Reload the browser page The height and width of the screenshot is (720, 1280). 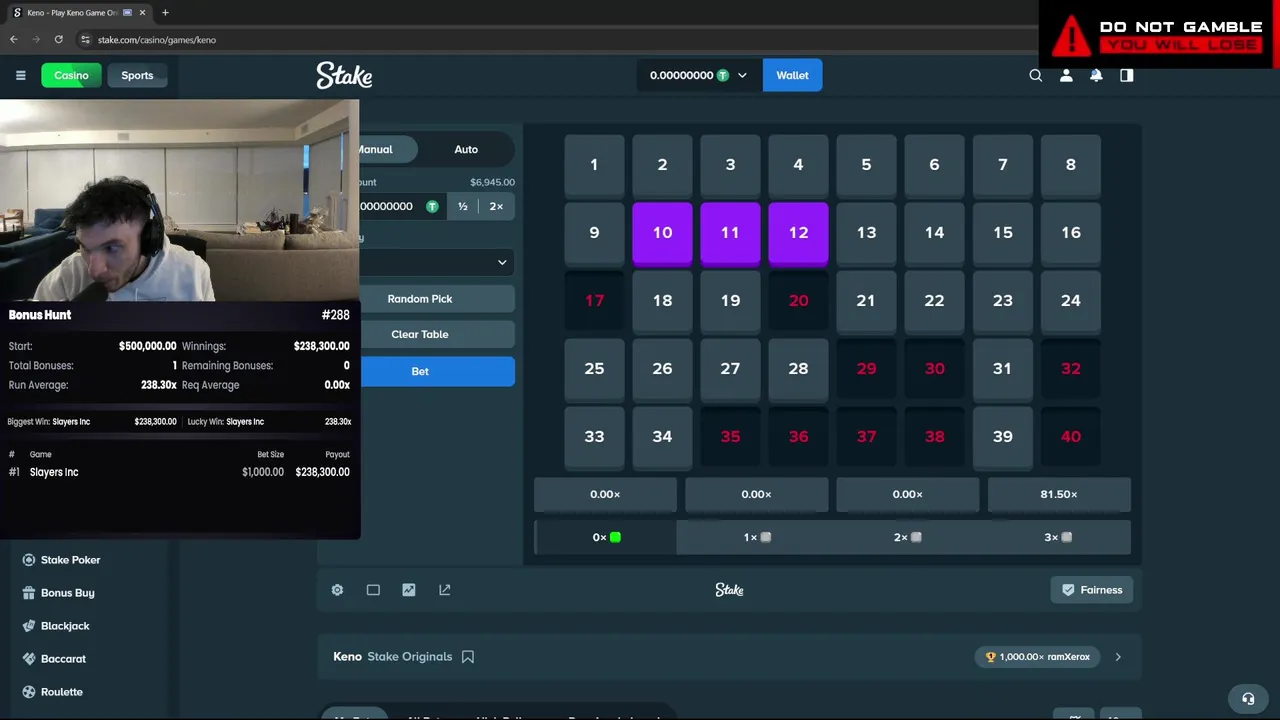[x=59, y=39]
